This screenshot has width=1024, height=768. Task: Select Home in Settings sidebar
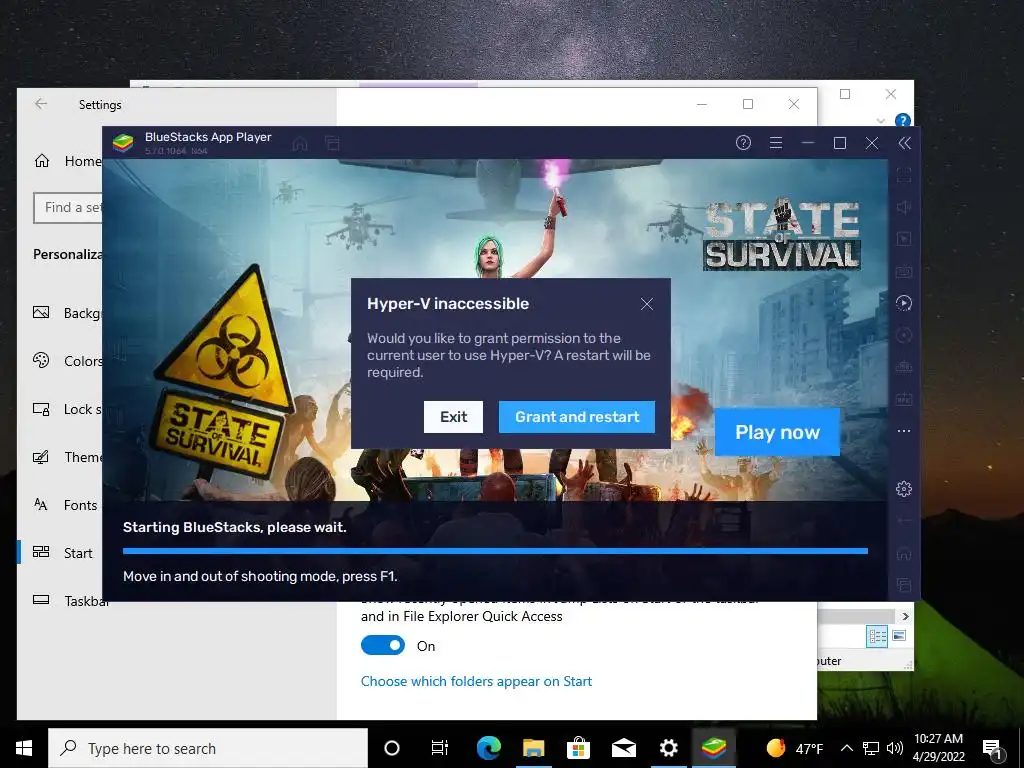pos(68,161)
